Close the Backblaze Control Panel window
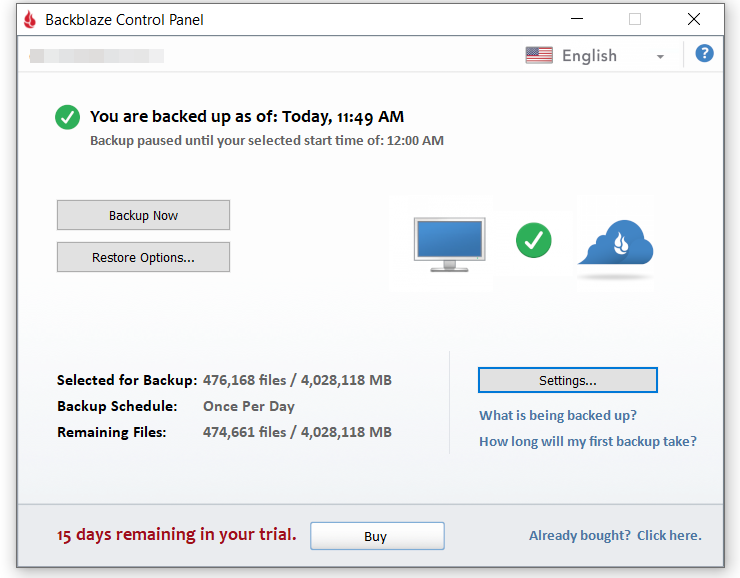Image resolution: width=740 pixels, height=578 pixels. pos(693,19)
